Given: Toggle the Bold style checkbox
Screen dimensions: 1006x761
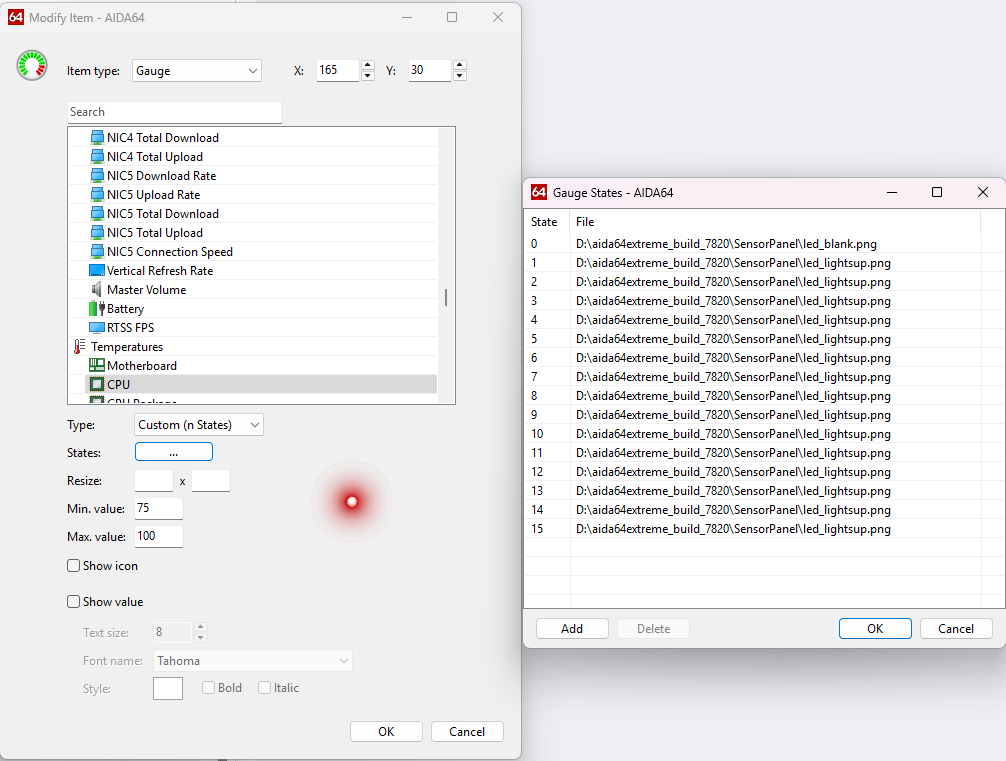Looking at the screenshot, I should [209, 687].
